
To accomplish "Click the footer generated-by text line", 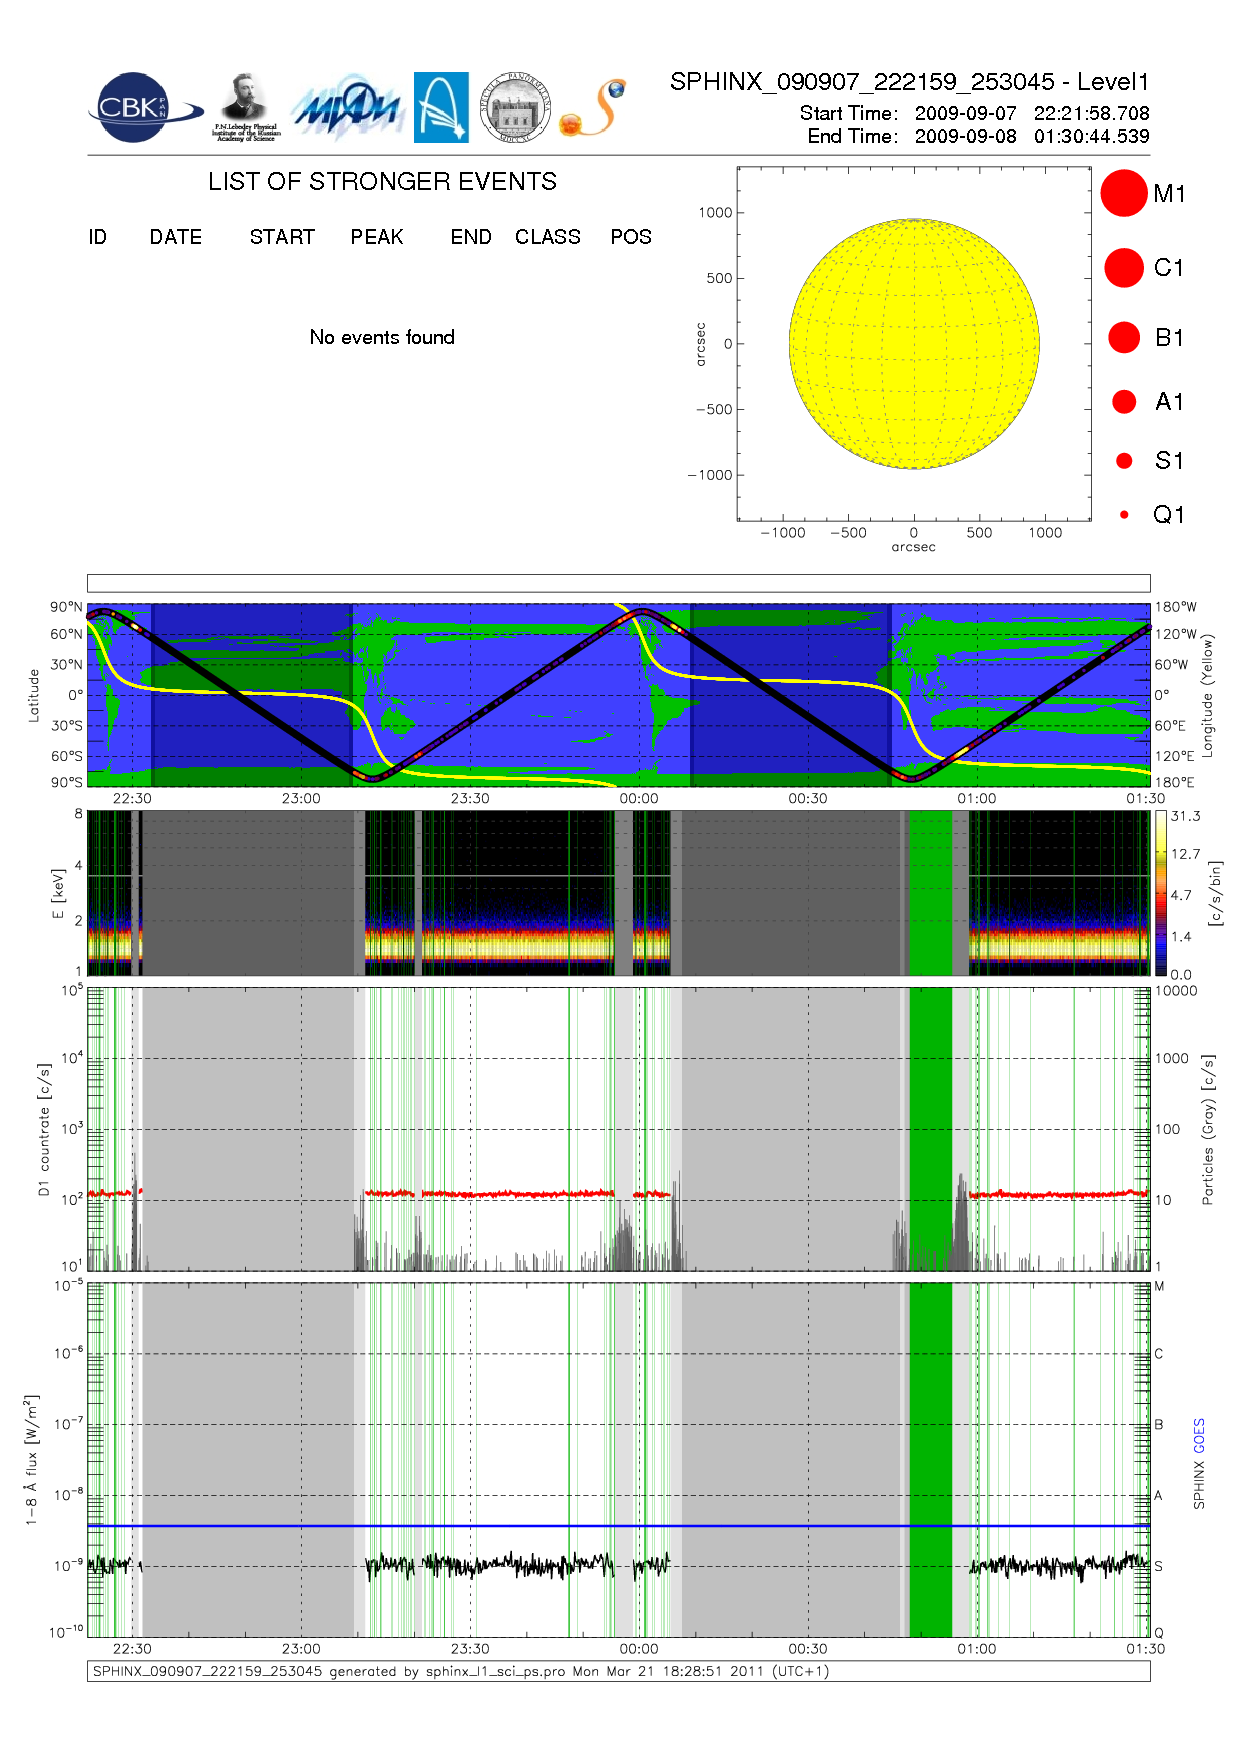I will [461, 1671].
